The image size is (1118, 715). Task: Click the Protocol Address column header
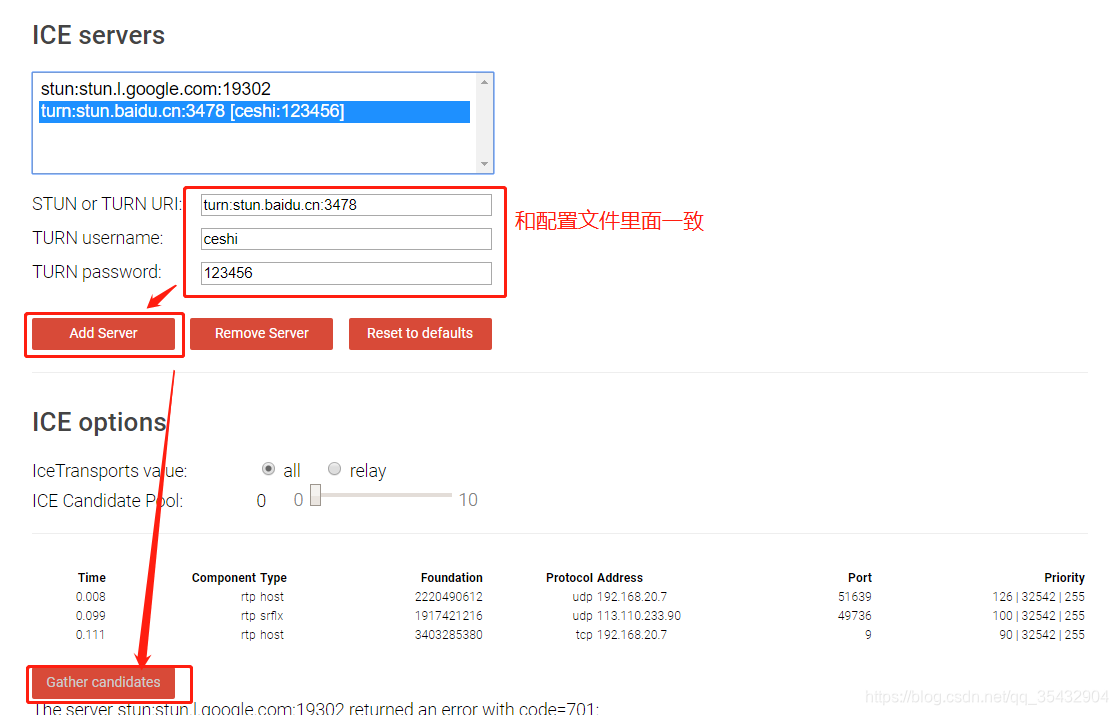pyautogui.click(x=594, y=577)
